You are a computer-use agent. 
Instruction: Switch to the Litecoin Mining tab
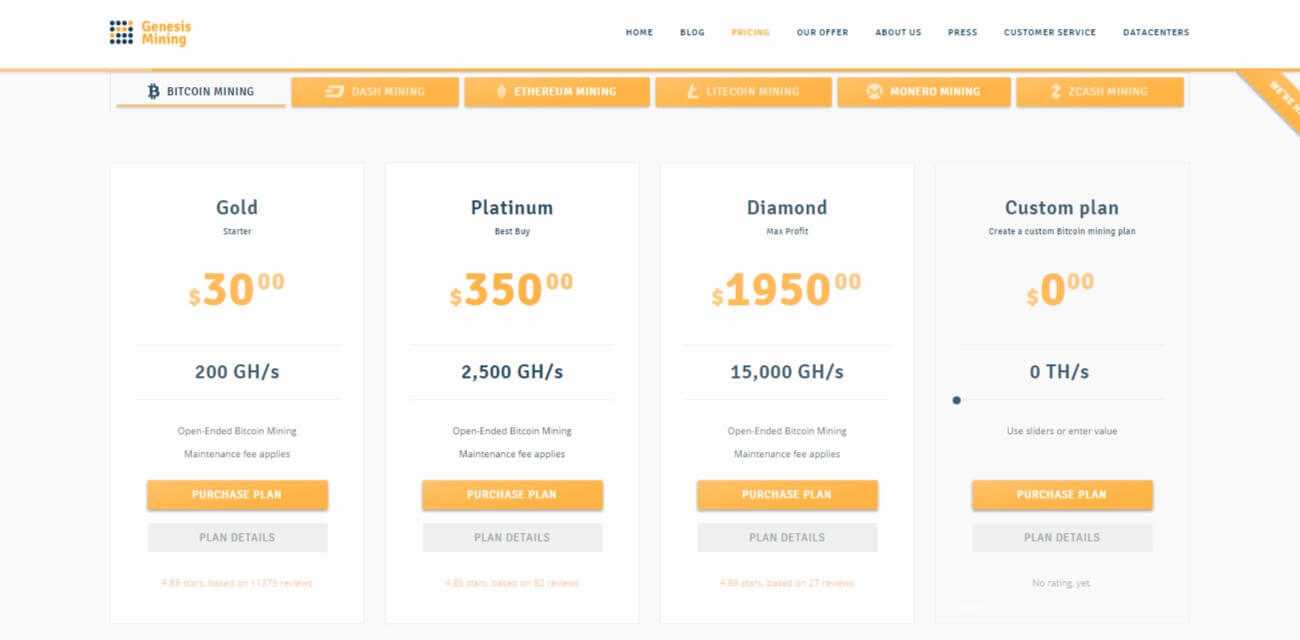(x=742, y=91)
